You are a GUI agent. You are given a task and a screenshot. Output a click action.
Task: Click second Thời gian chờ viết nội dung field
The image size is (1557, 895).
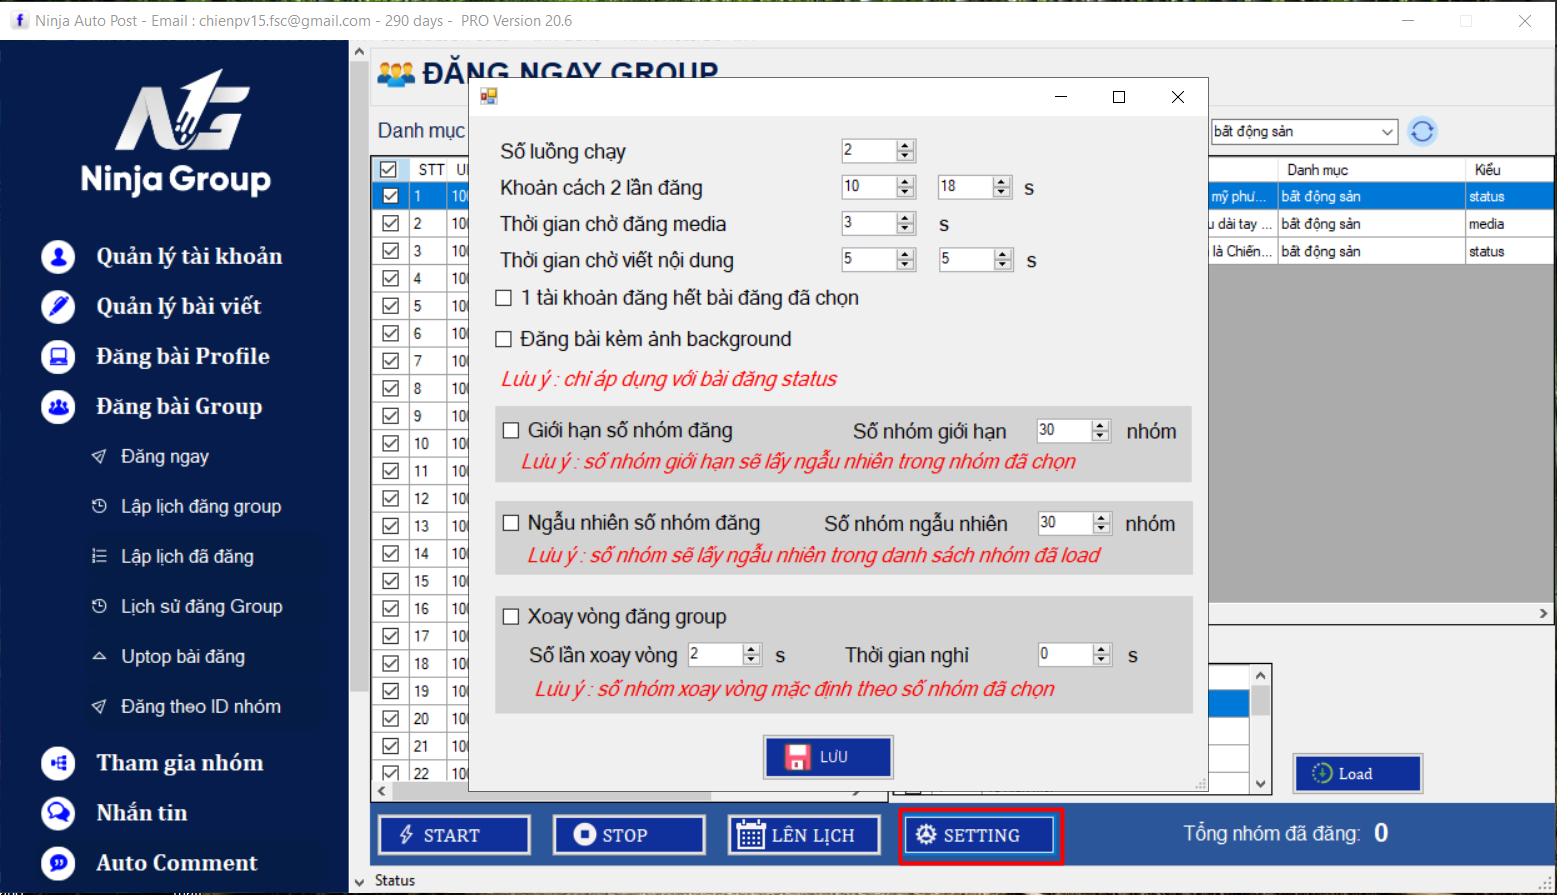(966, 260)
